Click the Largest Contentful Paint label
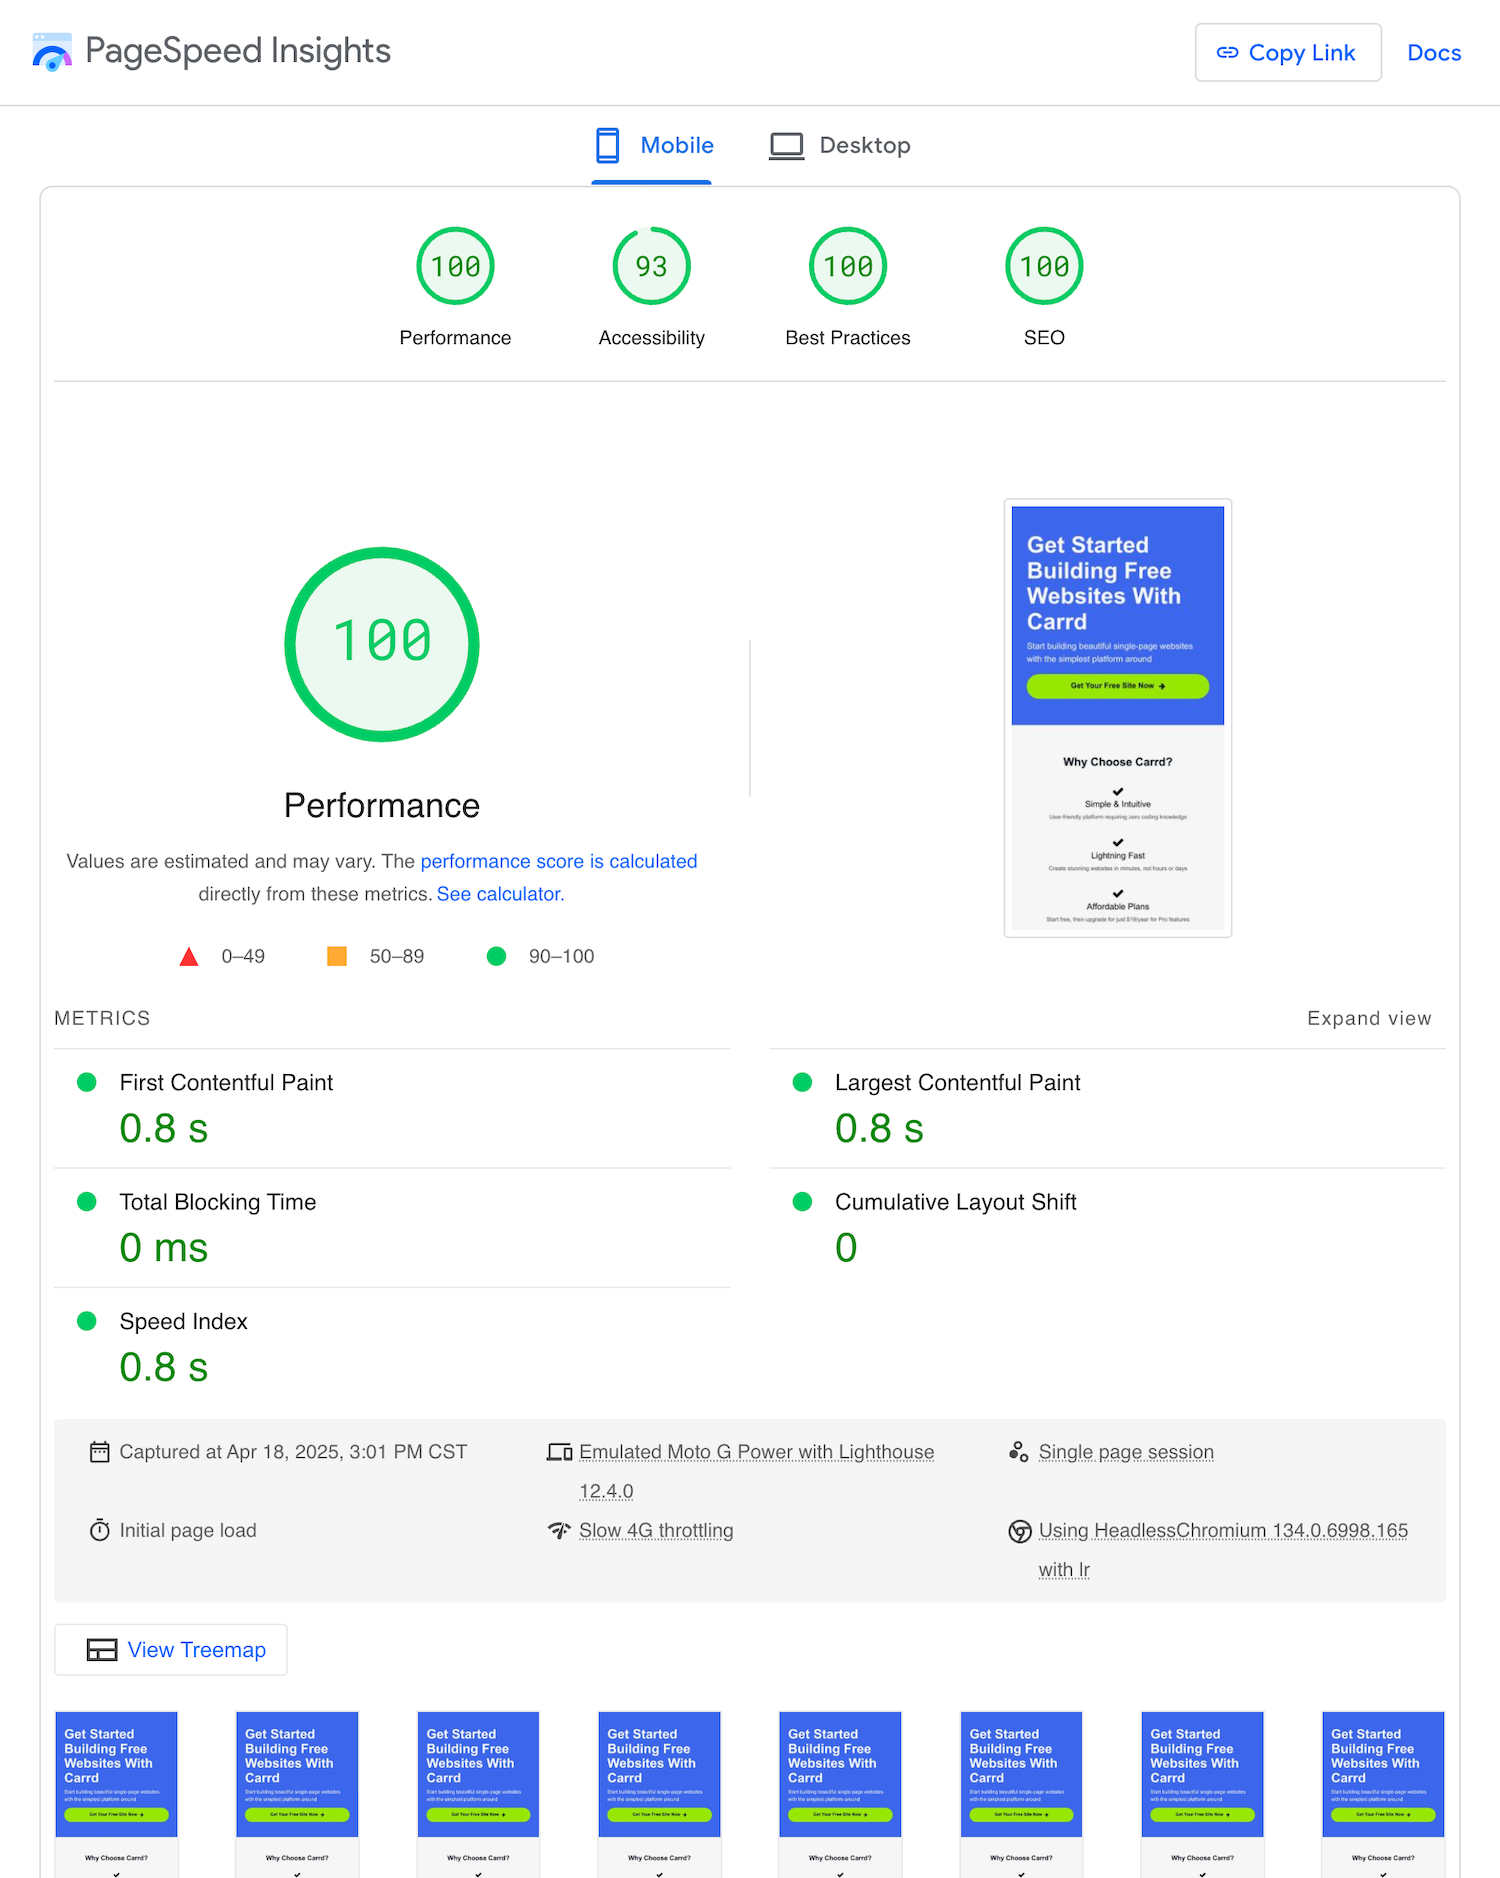The width and height of the screenshot is (1500, 1878). click(957, 1083)
